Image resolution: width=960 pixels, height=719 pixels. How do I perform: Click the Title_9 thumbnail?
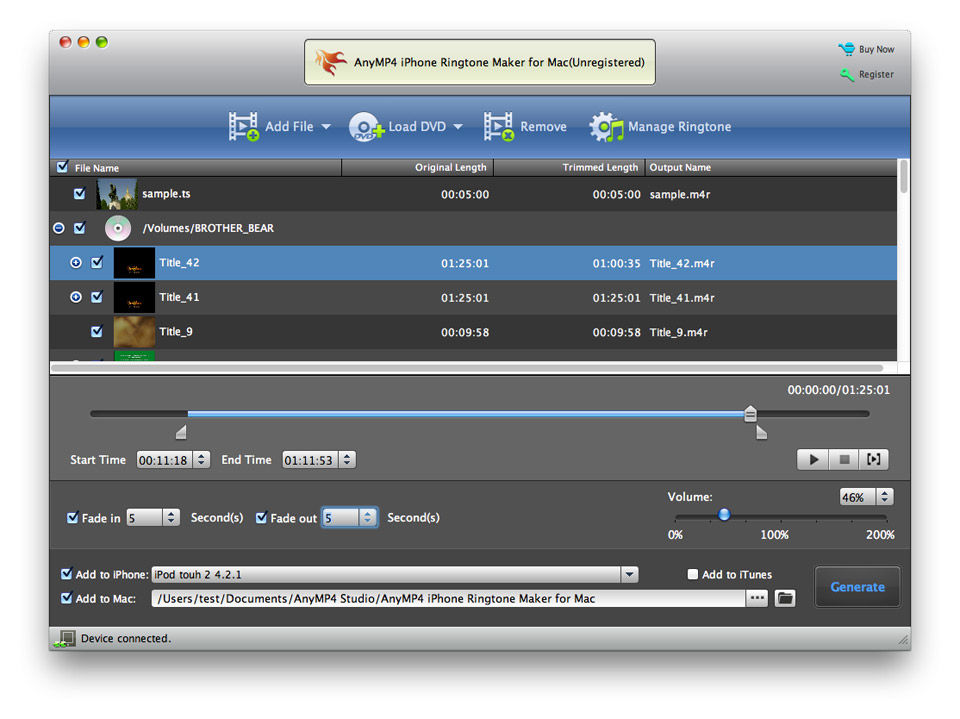pos(134,332)
